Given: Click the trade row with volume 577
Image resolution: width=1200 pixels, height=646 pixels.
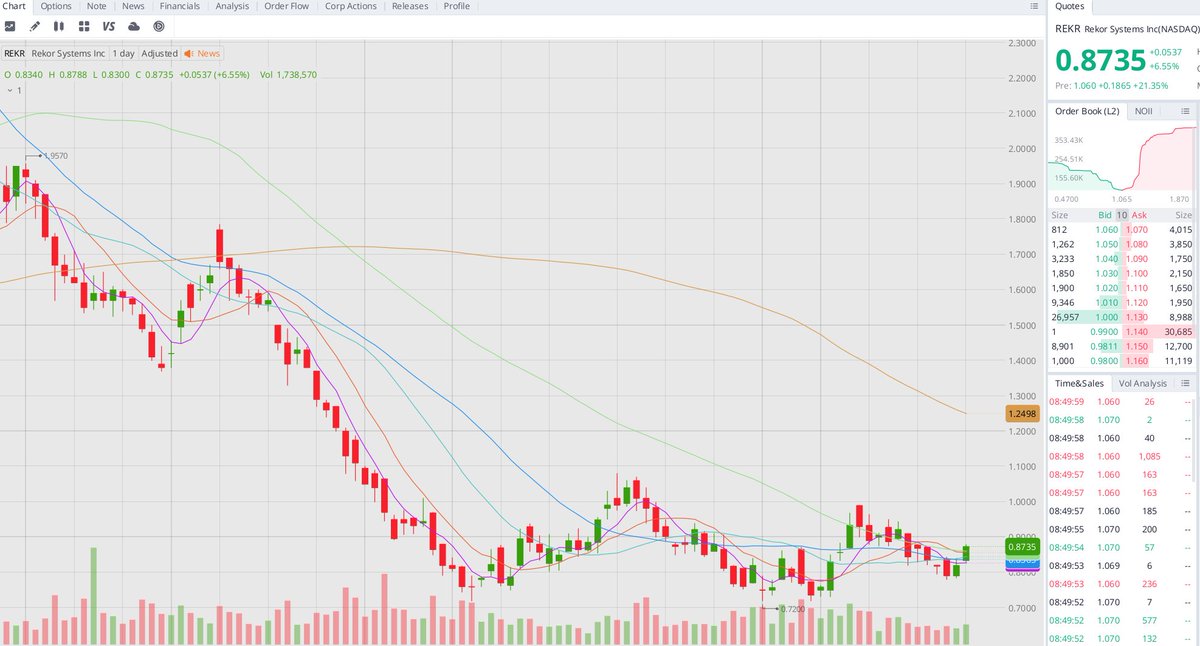Looking at the screenshot, I should 1122,620.
